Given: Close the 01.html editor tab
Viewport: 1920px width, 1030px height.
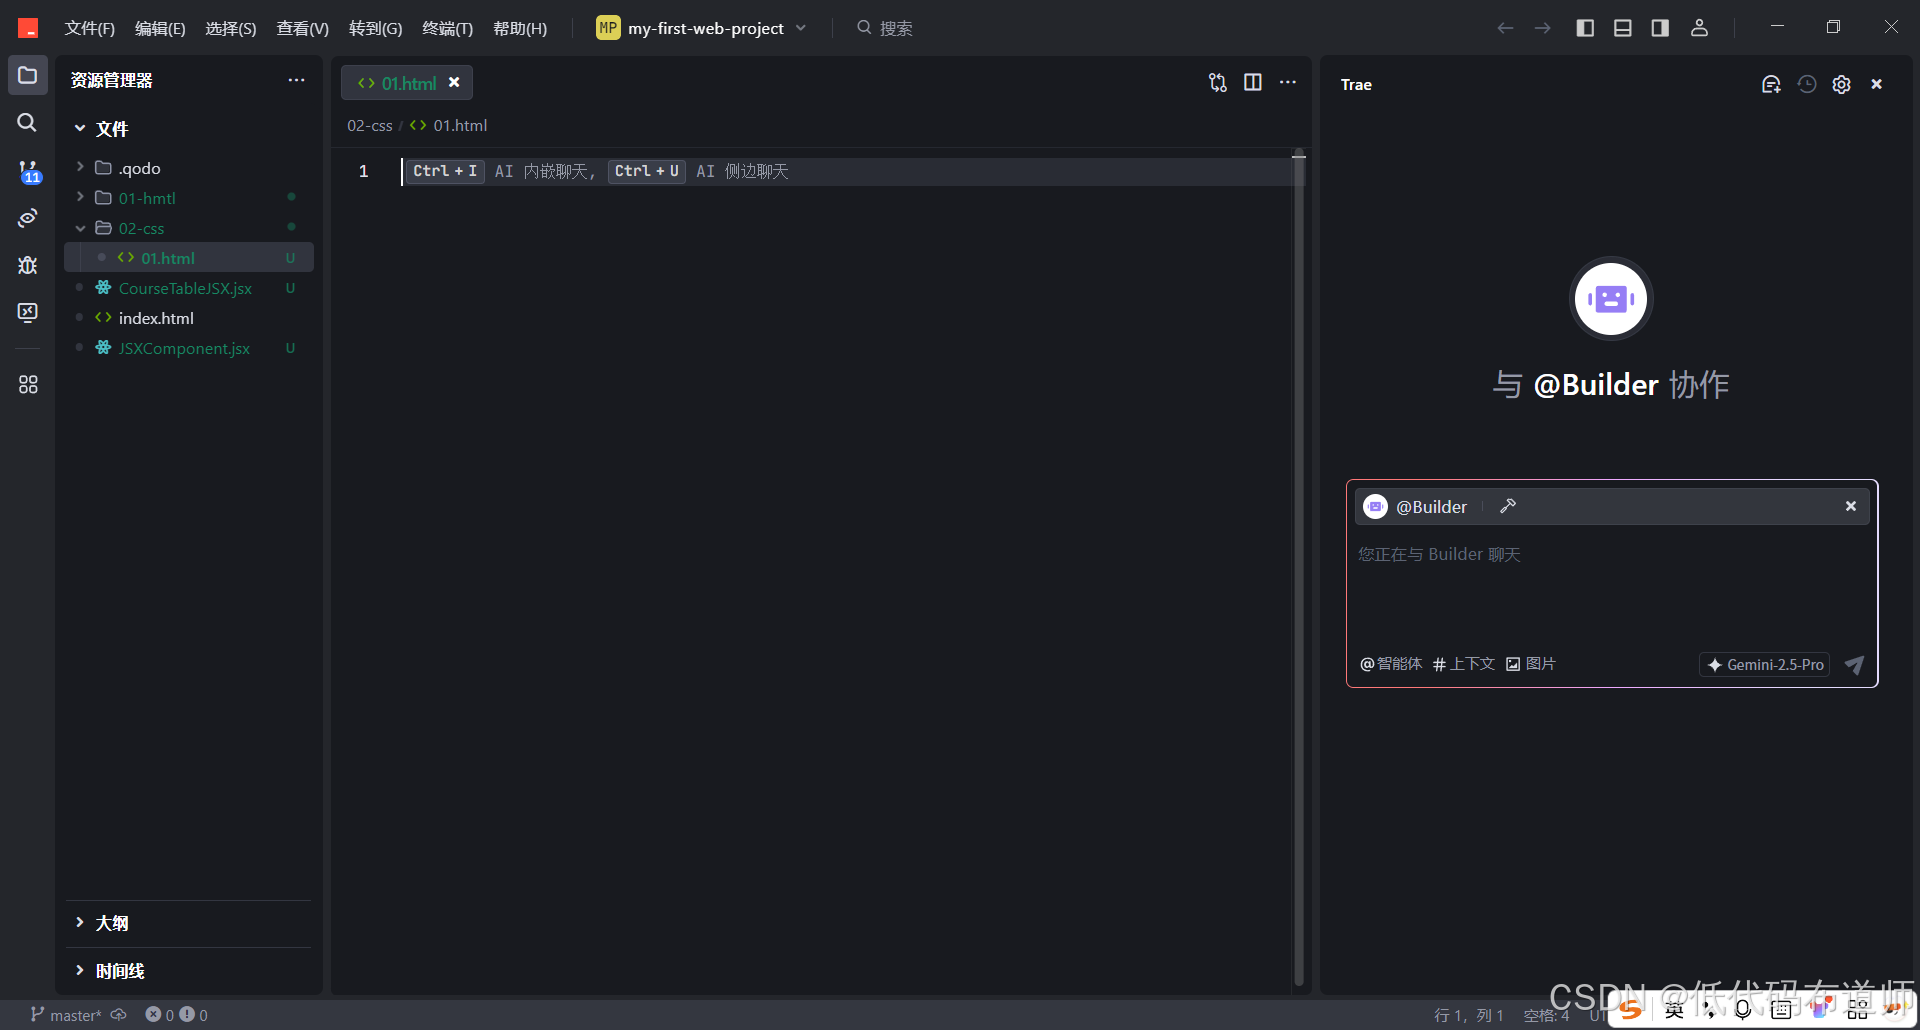Looking at the screenshot, I should click(x=454, y=83).
